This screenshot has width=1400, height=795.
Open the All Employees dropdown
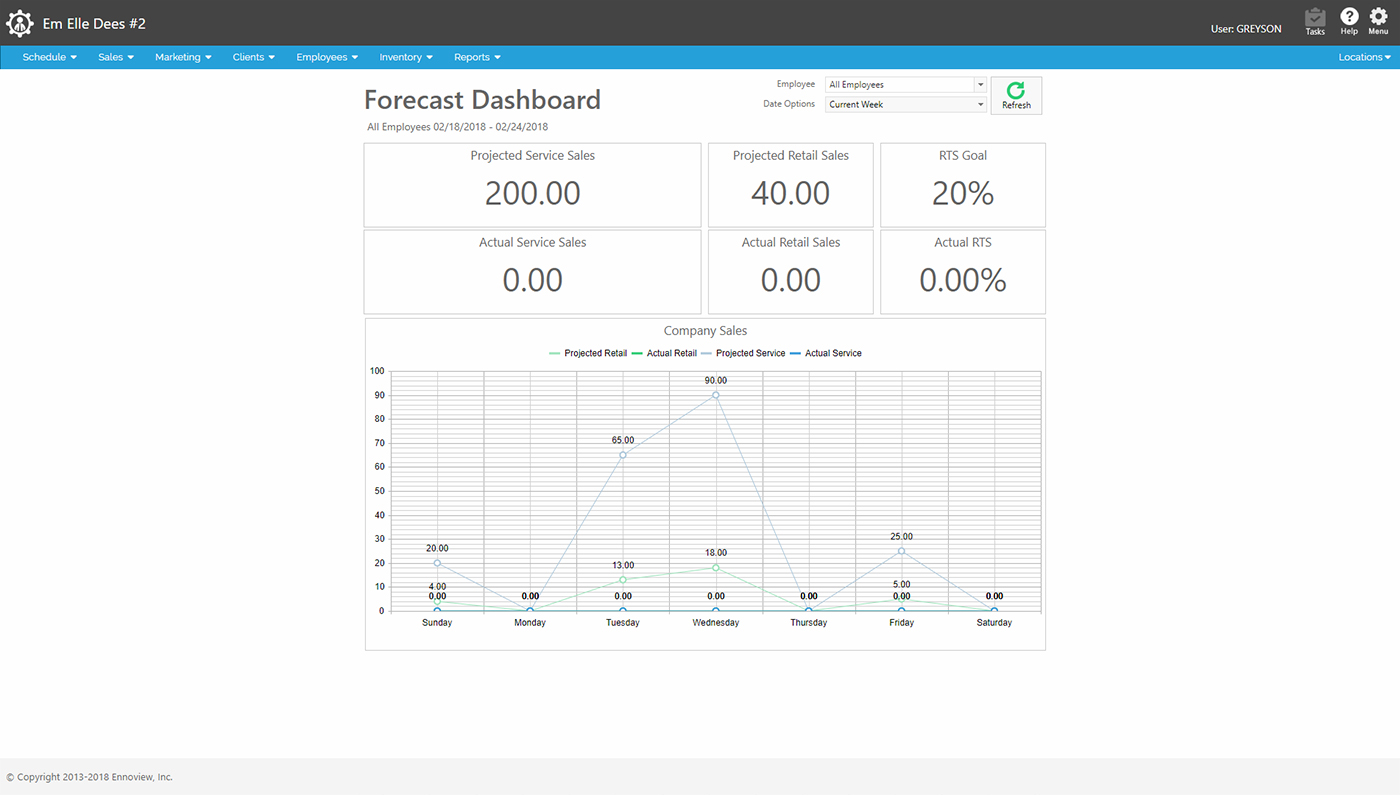point(906,85)
